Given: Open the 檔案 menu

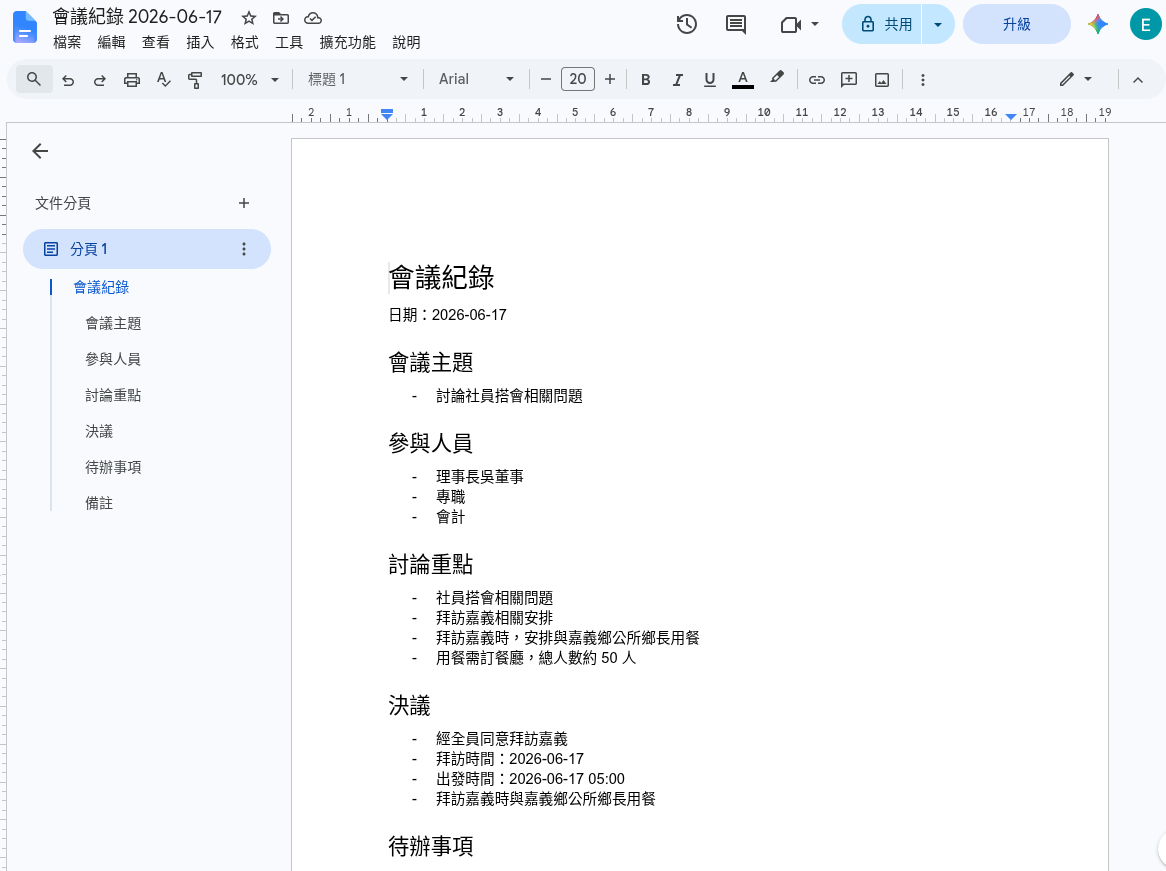Looking at the screenshot, I should tap(67, 42).
